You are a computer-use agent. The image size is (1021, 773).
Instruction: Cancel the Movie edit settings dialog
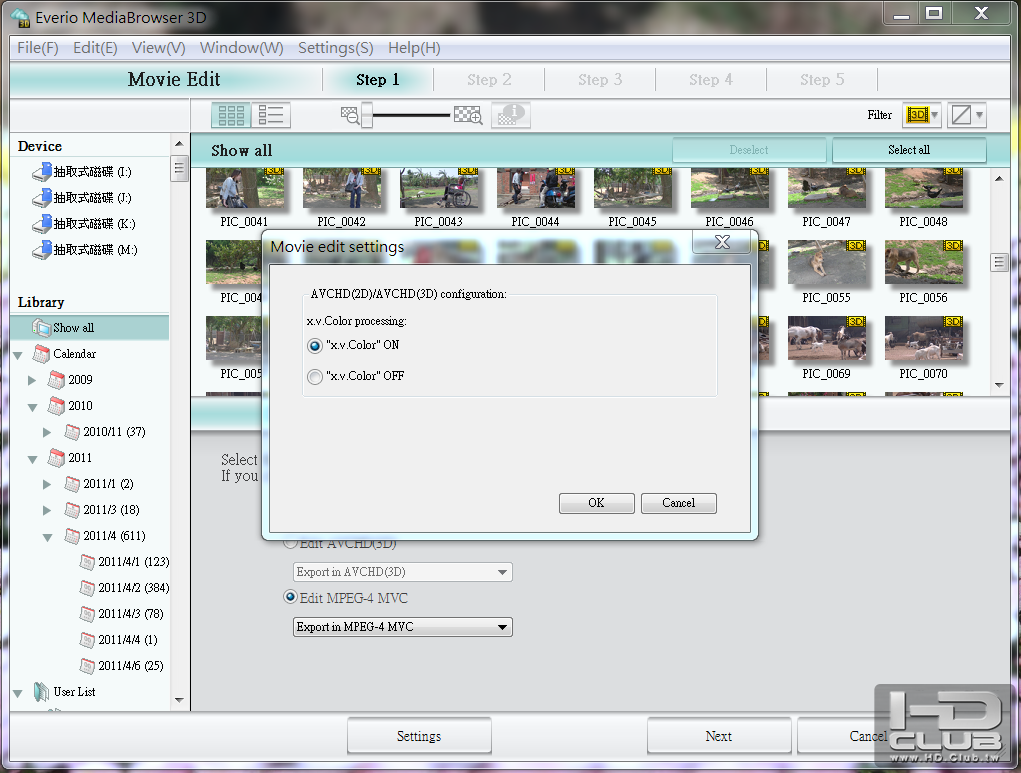pyautogui.click(x=678, y=503)
